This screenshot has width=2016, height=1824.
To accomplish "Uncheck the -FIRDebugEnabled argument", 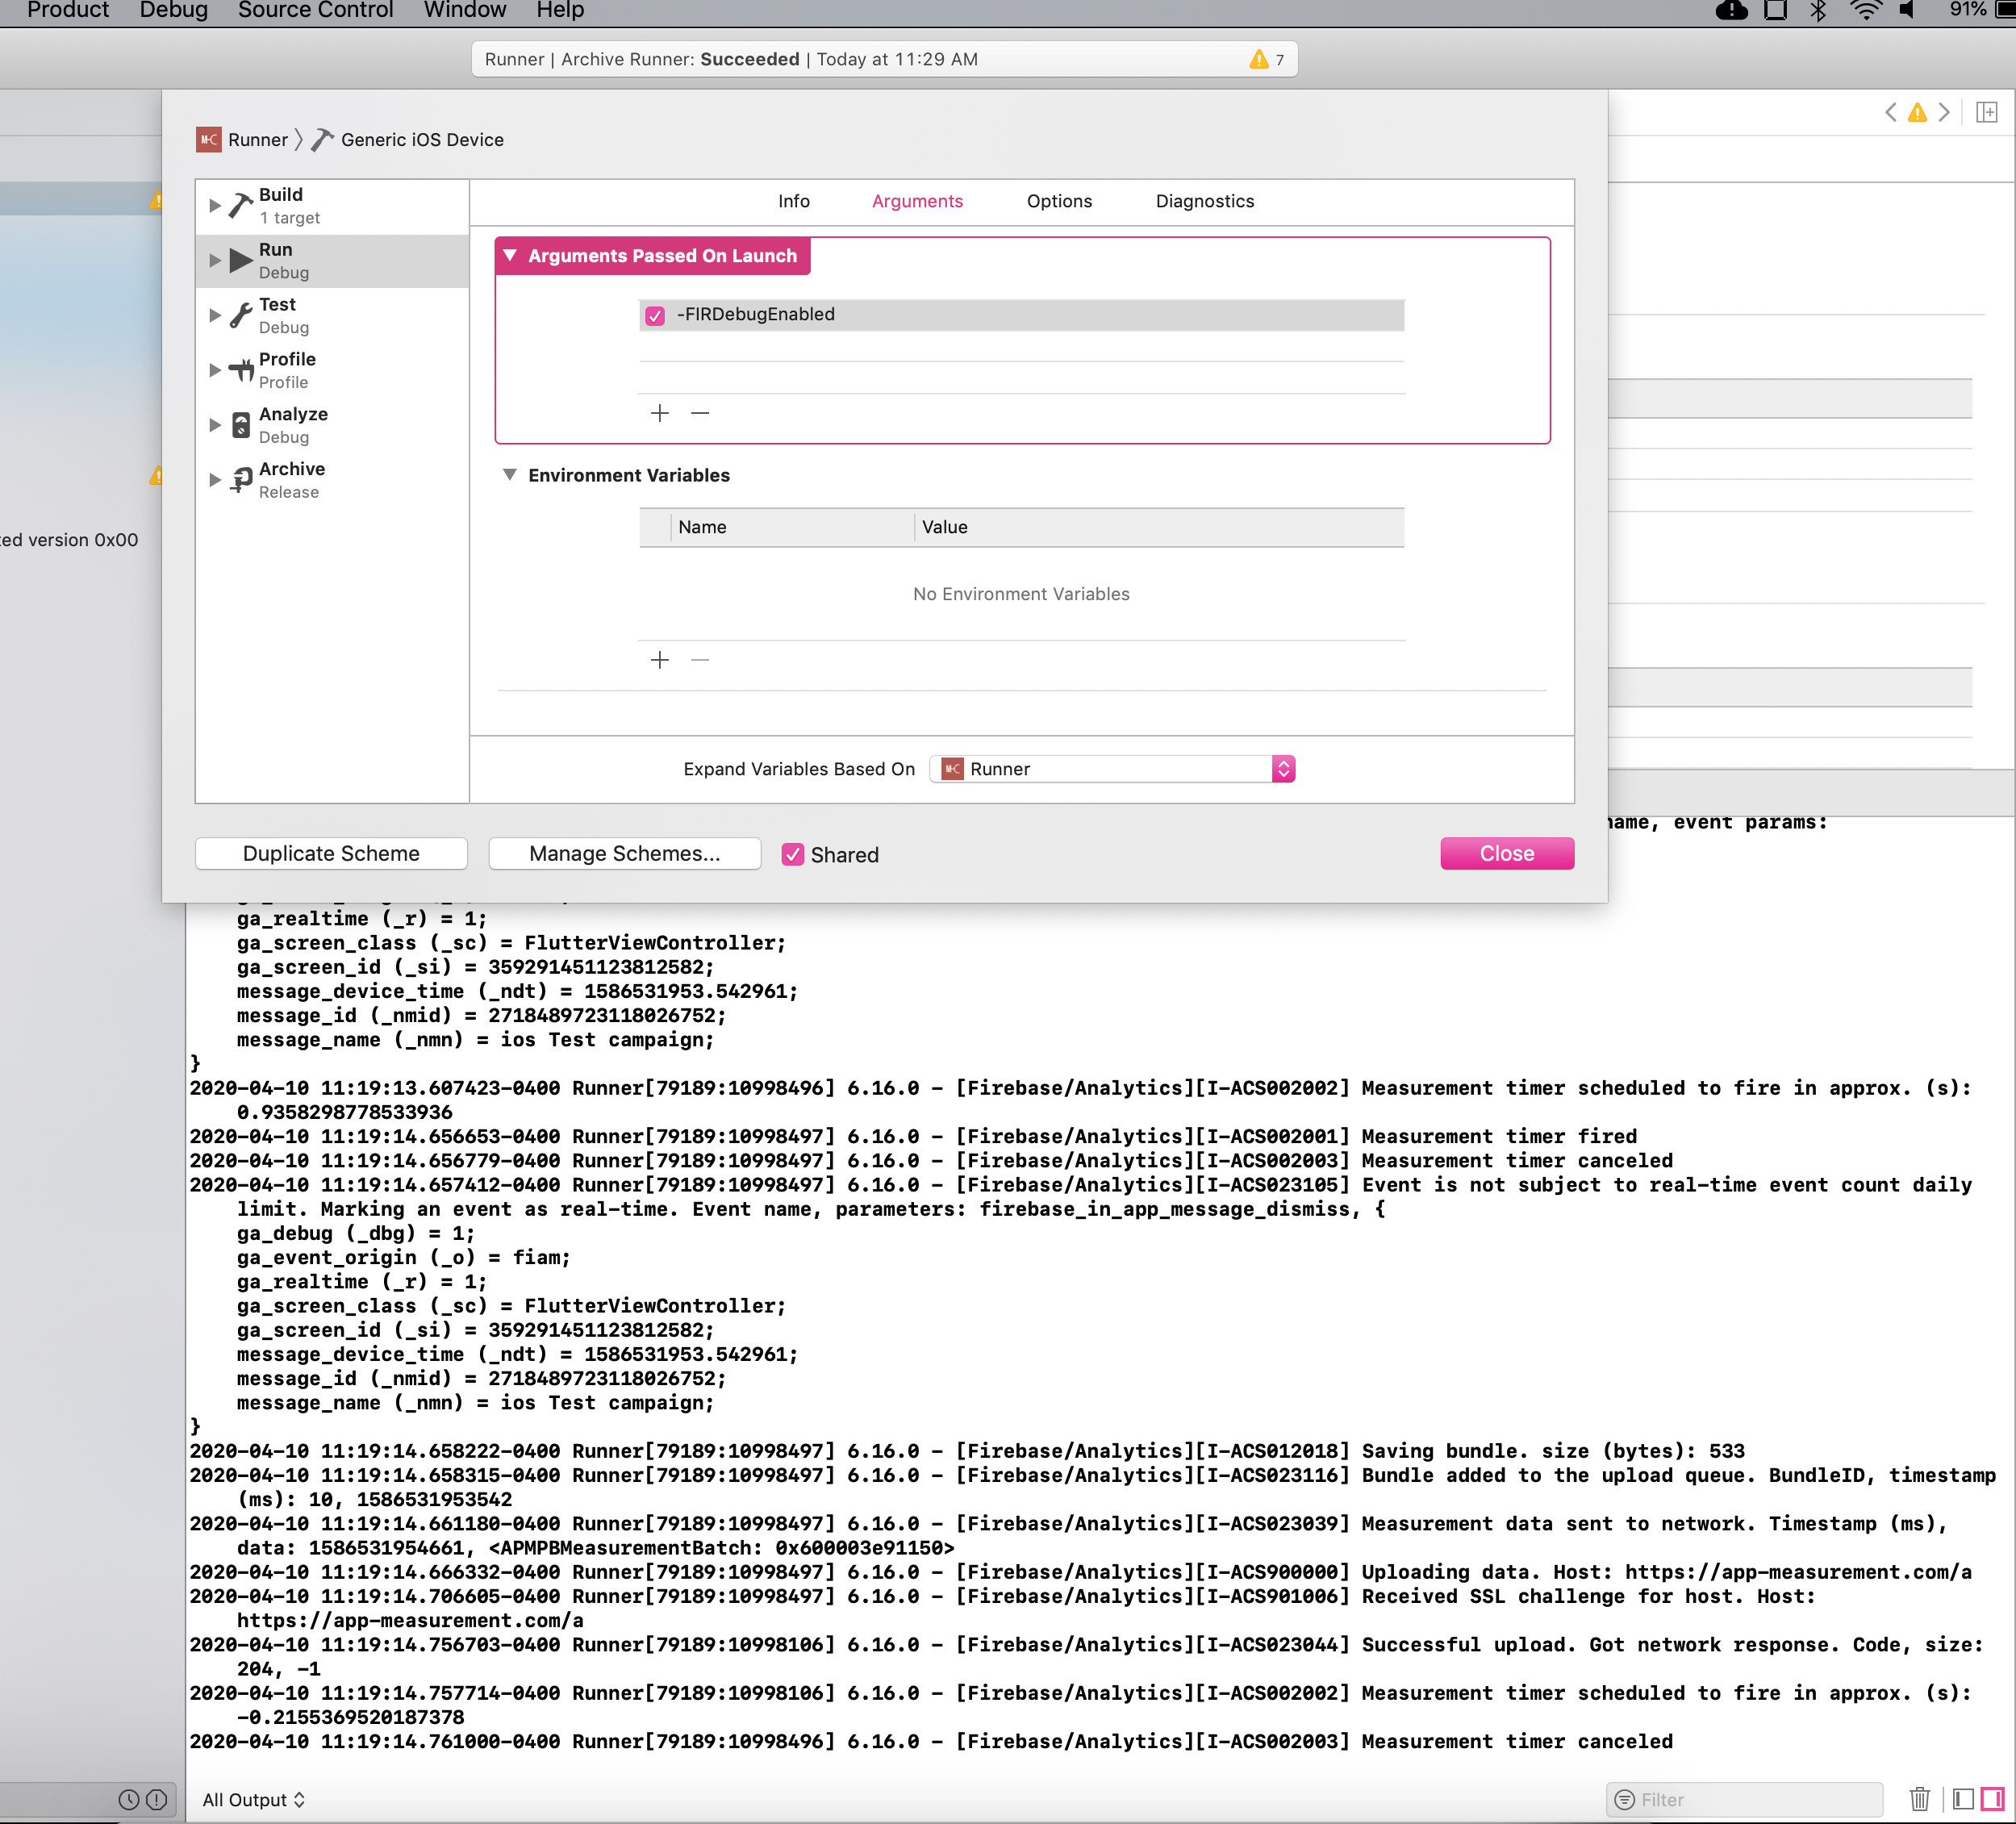I will (x=655, y=315).
